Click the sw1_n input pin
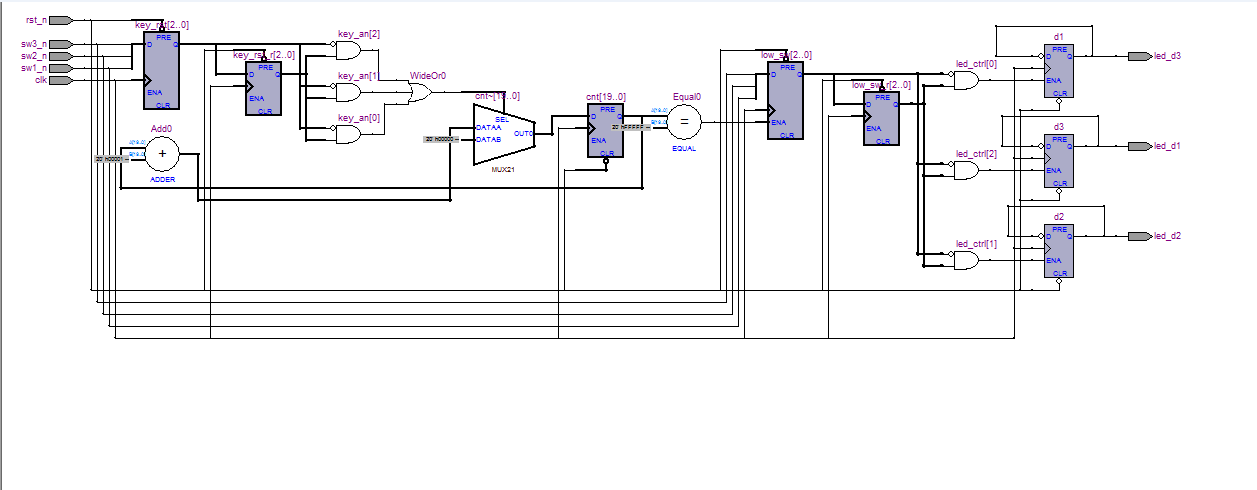 60,68
